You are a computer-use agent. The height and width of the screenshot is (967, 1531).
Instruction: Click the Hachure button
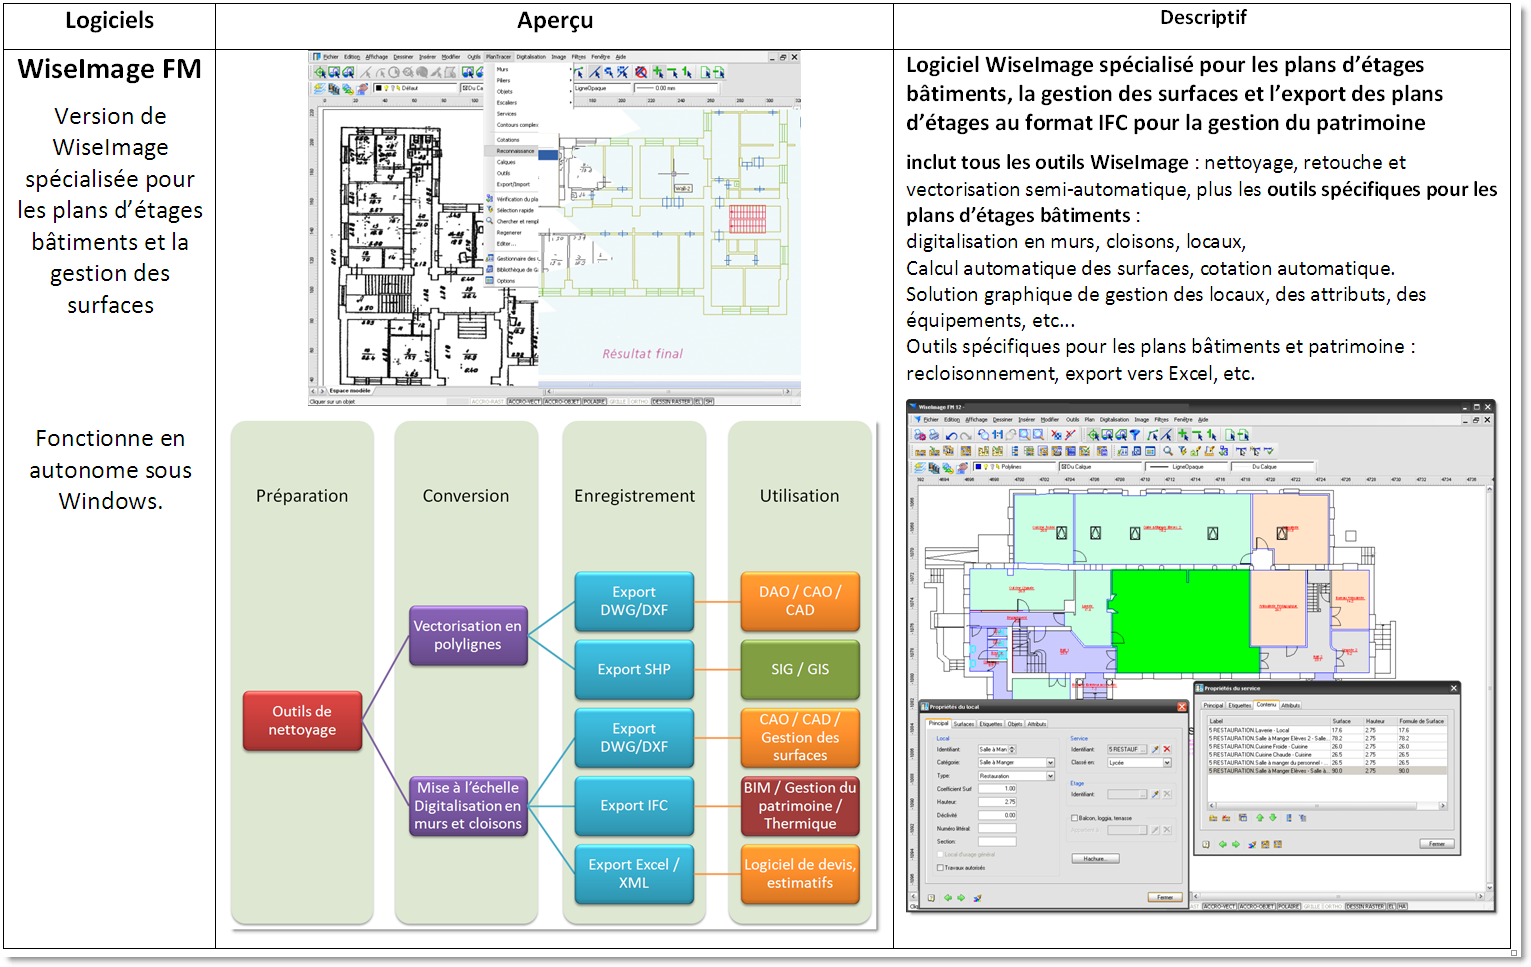(x=1095, y=858)
